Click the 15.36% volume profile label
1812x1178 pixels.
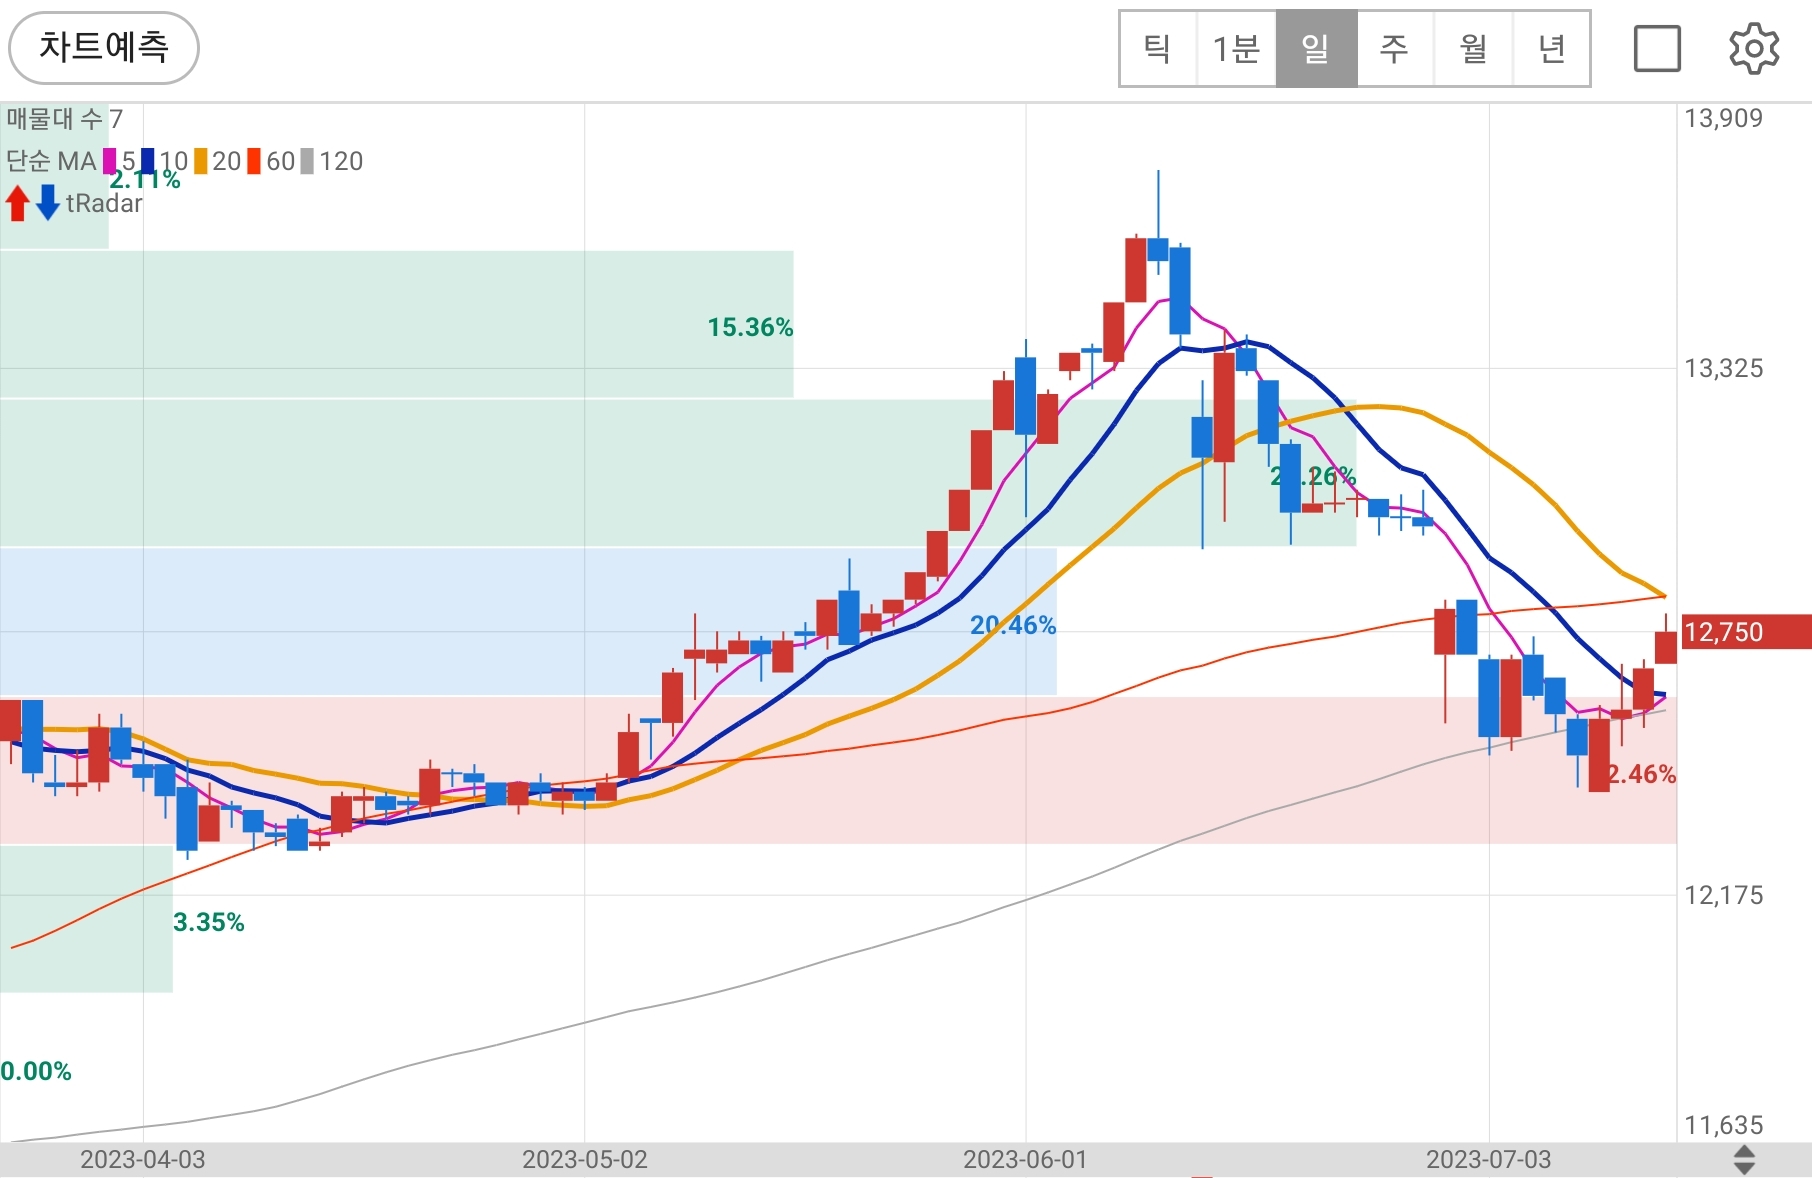coord(750,327)
